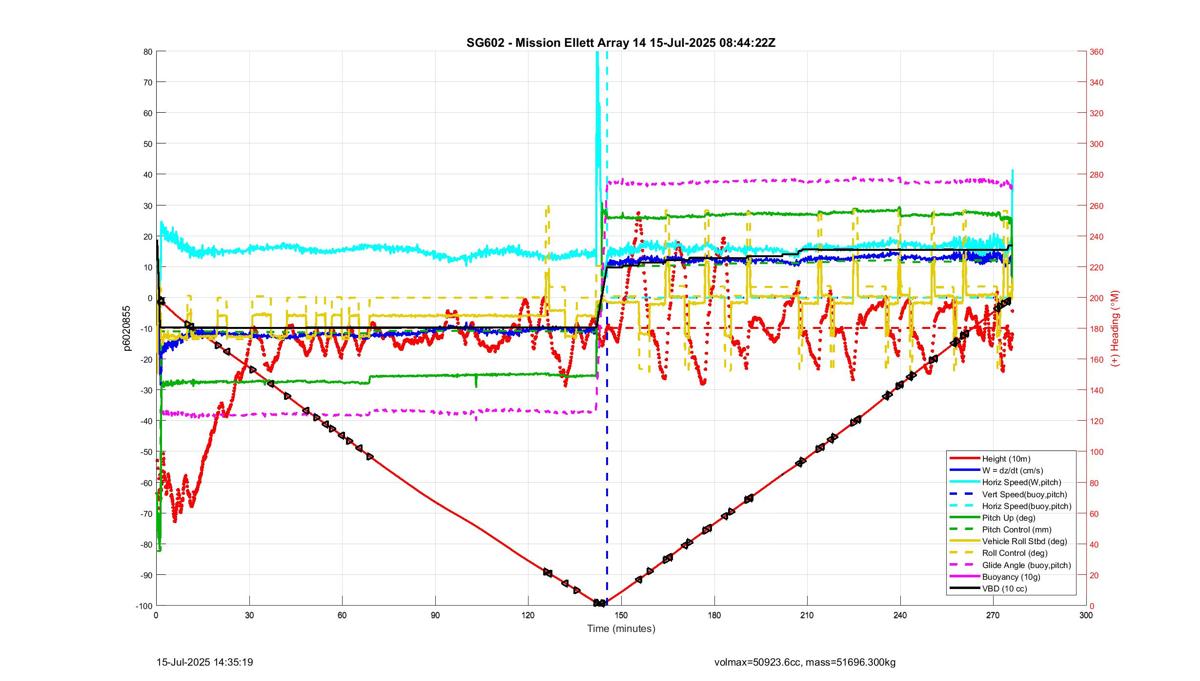Select left axis tick label '-50'
1200x681 pixels.
[144, 452]
